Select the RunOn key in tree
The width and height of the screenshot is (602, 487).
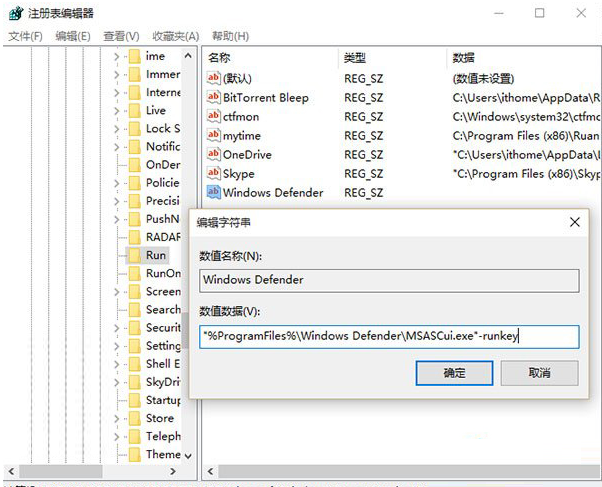(x=163, y=274)
